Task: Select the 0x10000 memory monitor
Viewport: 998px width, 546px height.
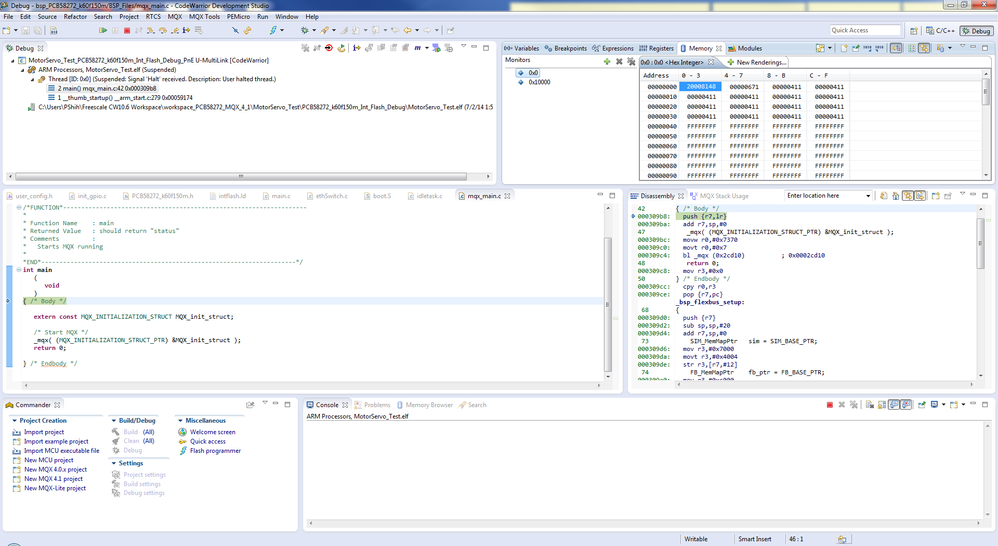Action: tap(538, 83)
